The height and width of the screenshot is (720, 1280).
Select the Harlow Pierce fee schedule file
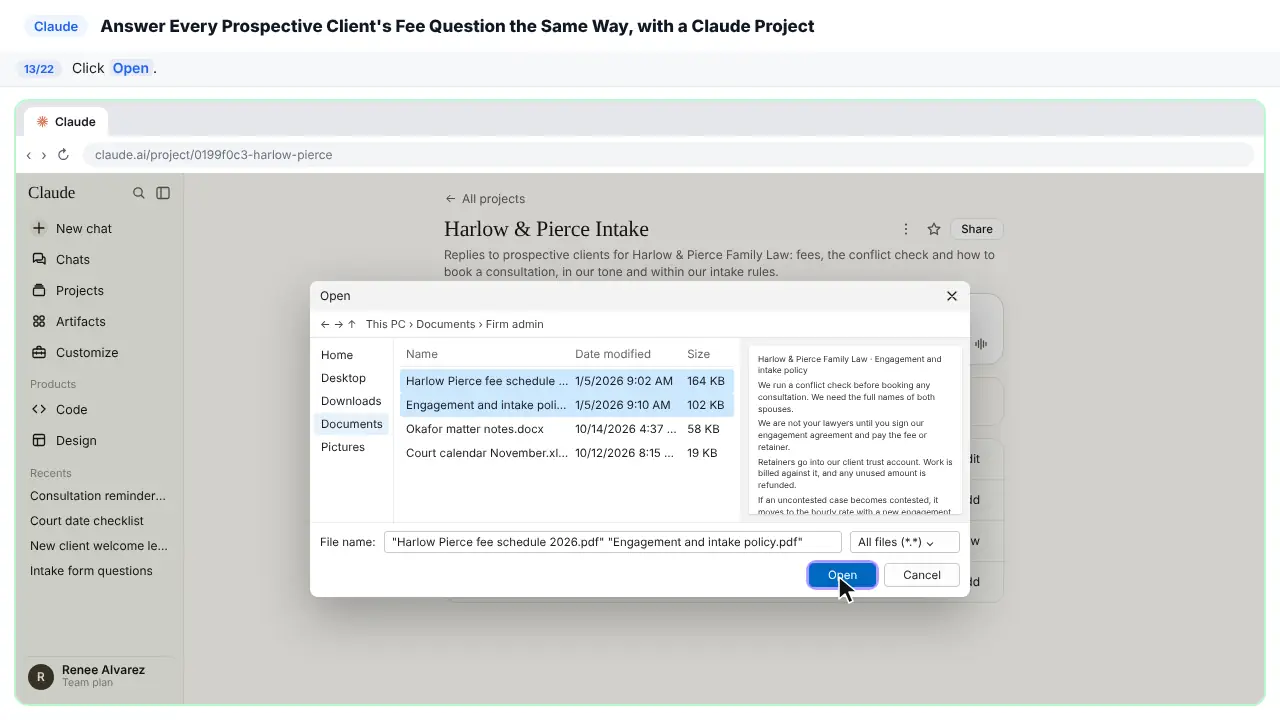567,381
